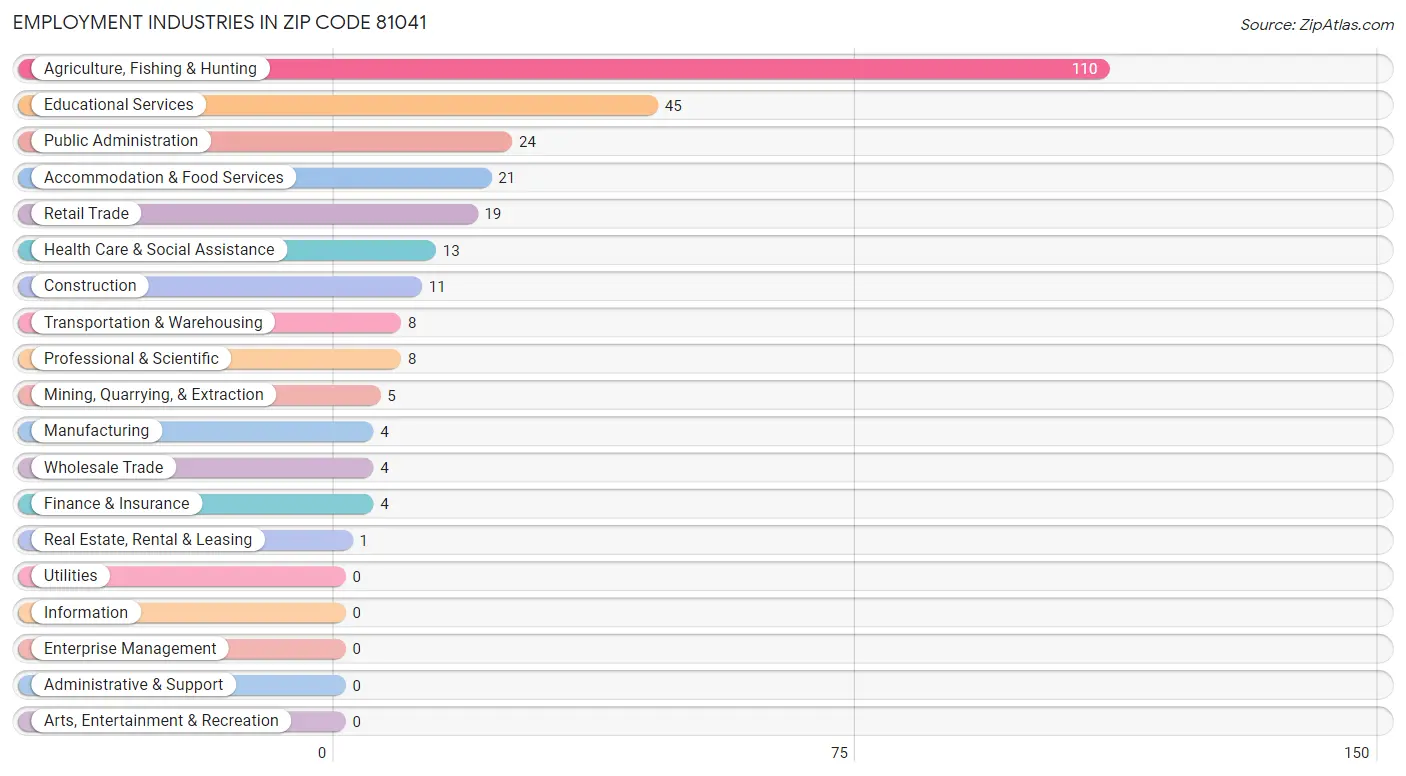This screenshot has height=776, width=1406.
Task: Click the Wholesale Trade label
Action: tap(103, 467)
